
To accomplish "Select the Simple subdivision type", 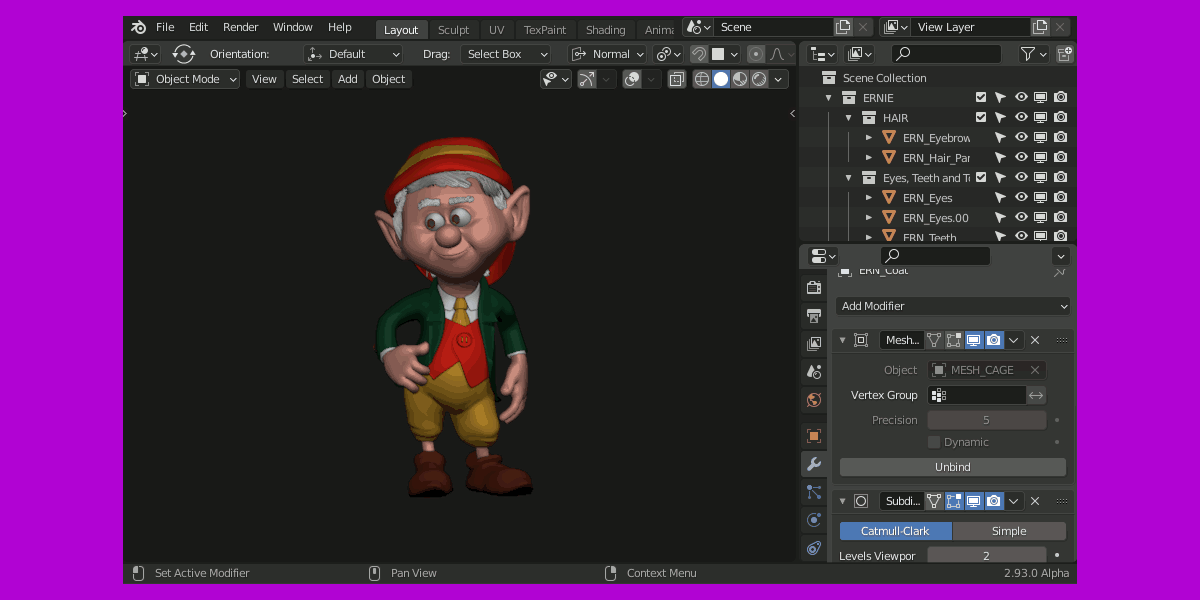I will [1009, 531].
